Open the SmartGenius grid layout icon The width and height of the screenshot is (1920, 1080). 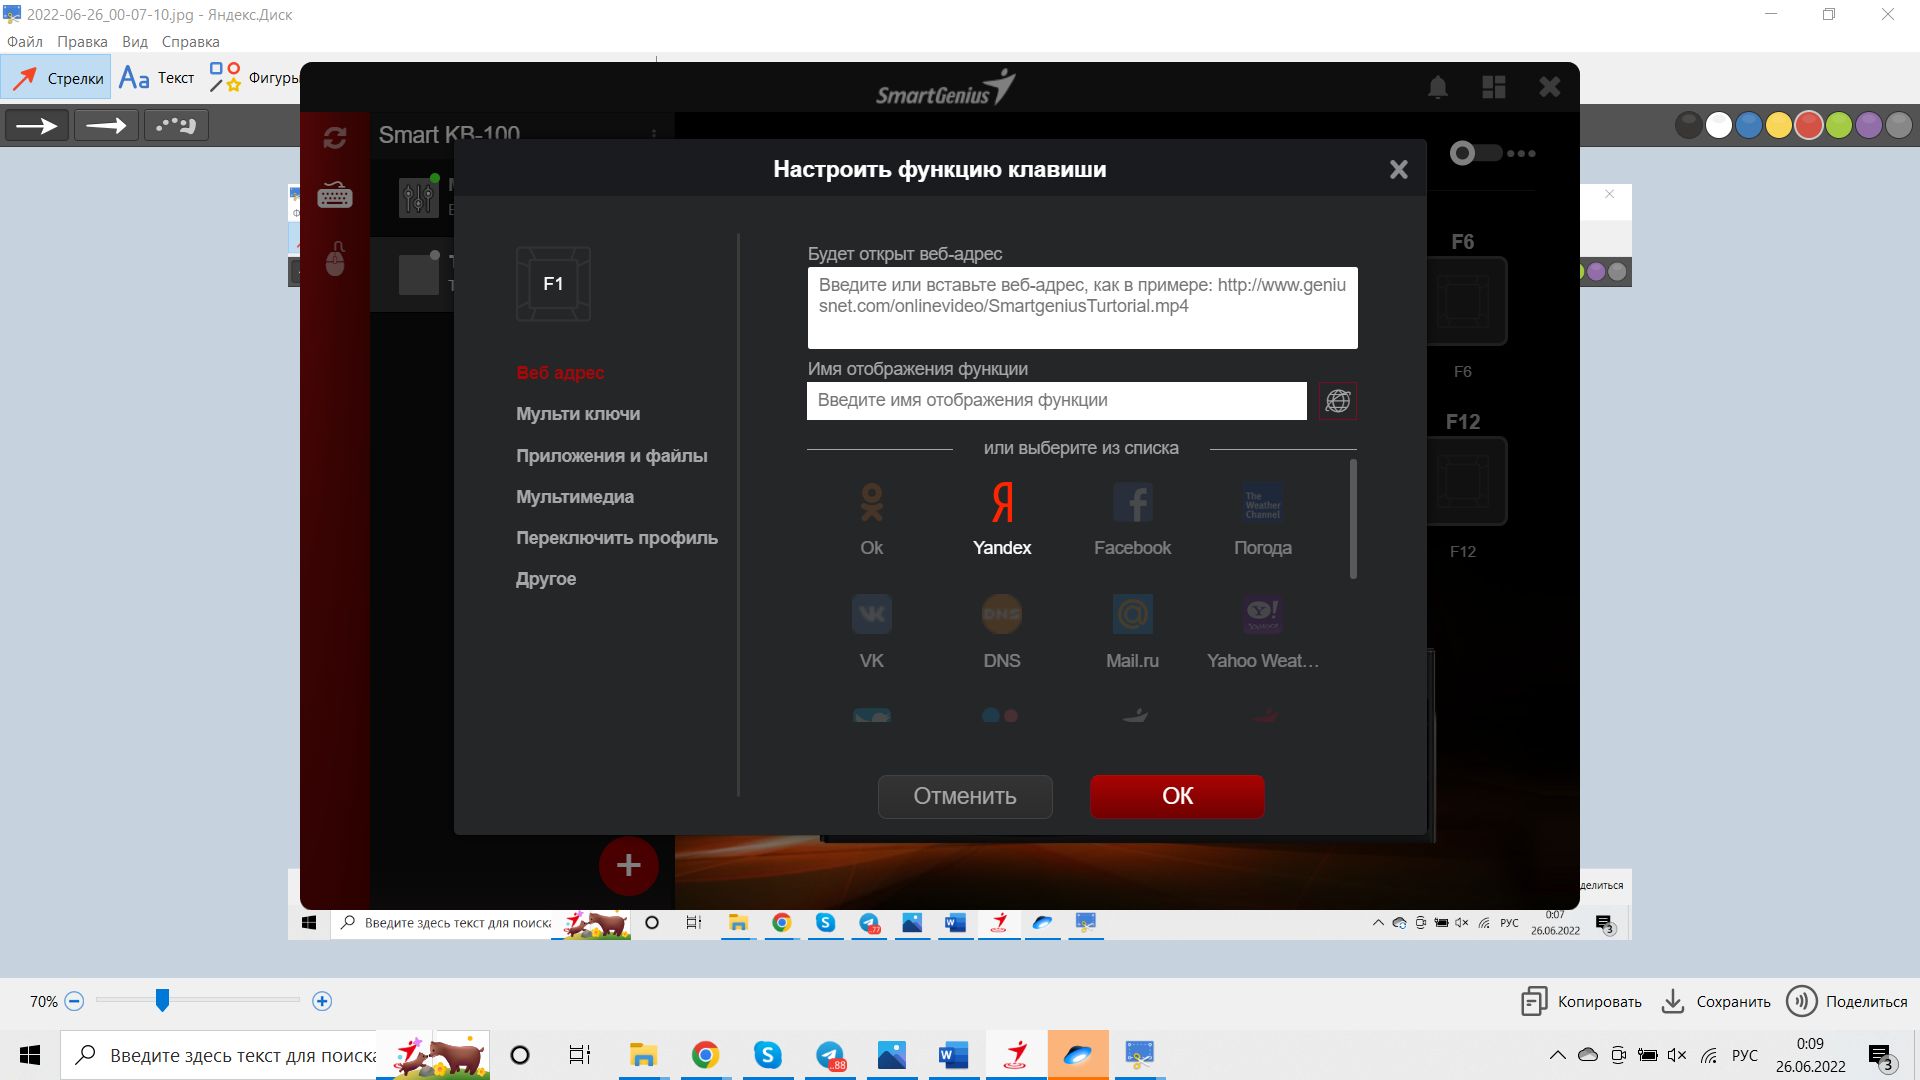[x=1494, y=88]
